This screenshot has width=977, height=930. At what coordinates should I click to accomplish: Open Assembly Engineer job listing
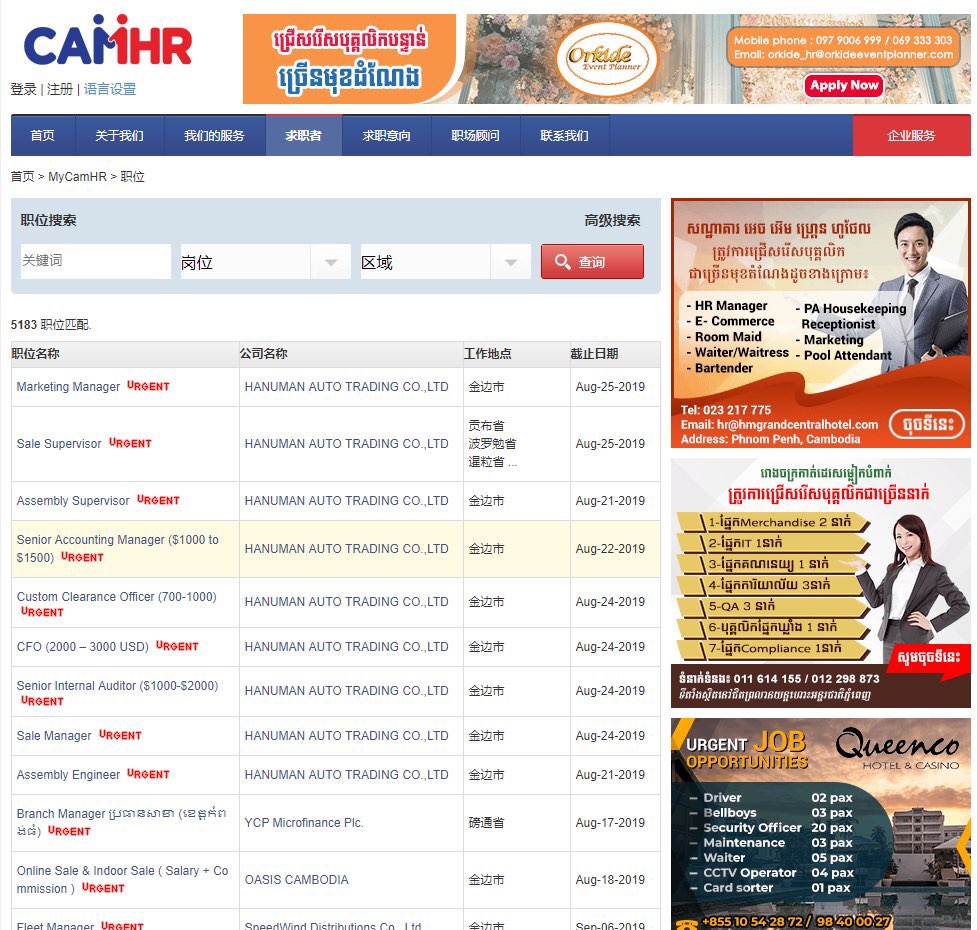click(x=69, y=775)
